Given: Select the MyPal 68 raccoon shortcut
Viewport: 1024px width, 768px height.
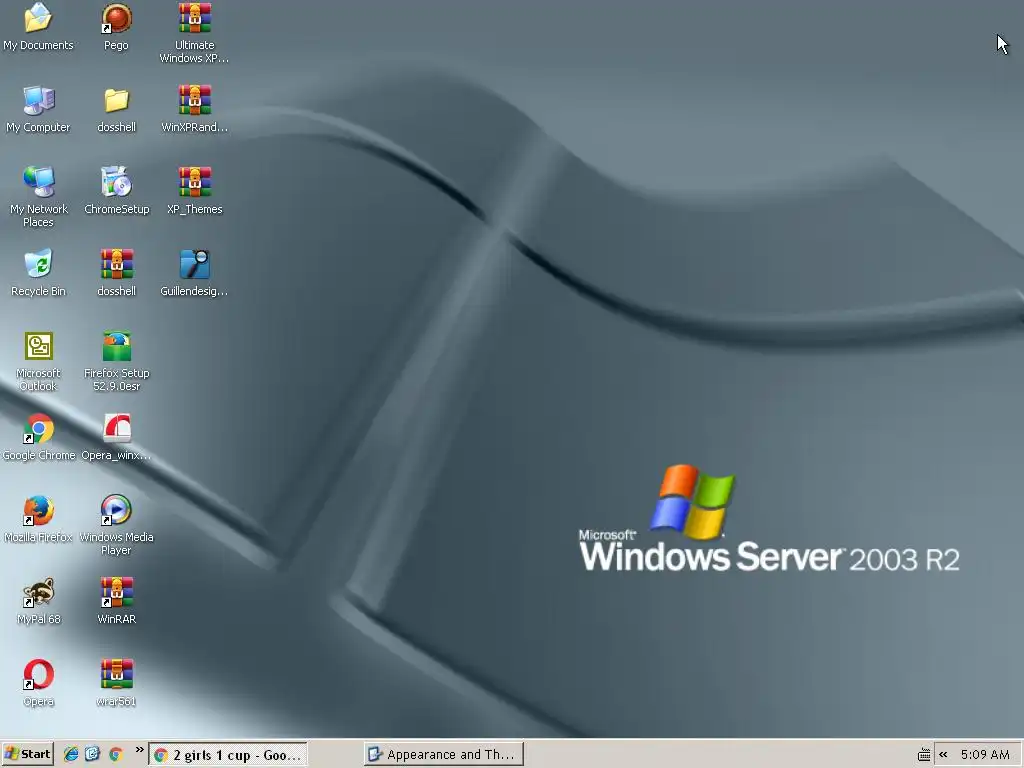Looking at the screenshot, I should click(38, 592).
